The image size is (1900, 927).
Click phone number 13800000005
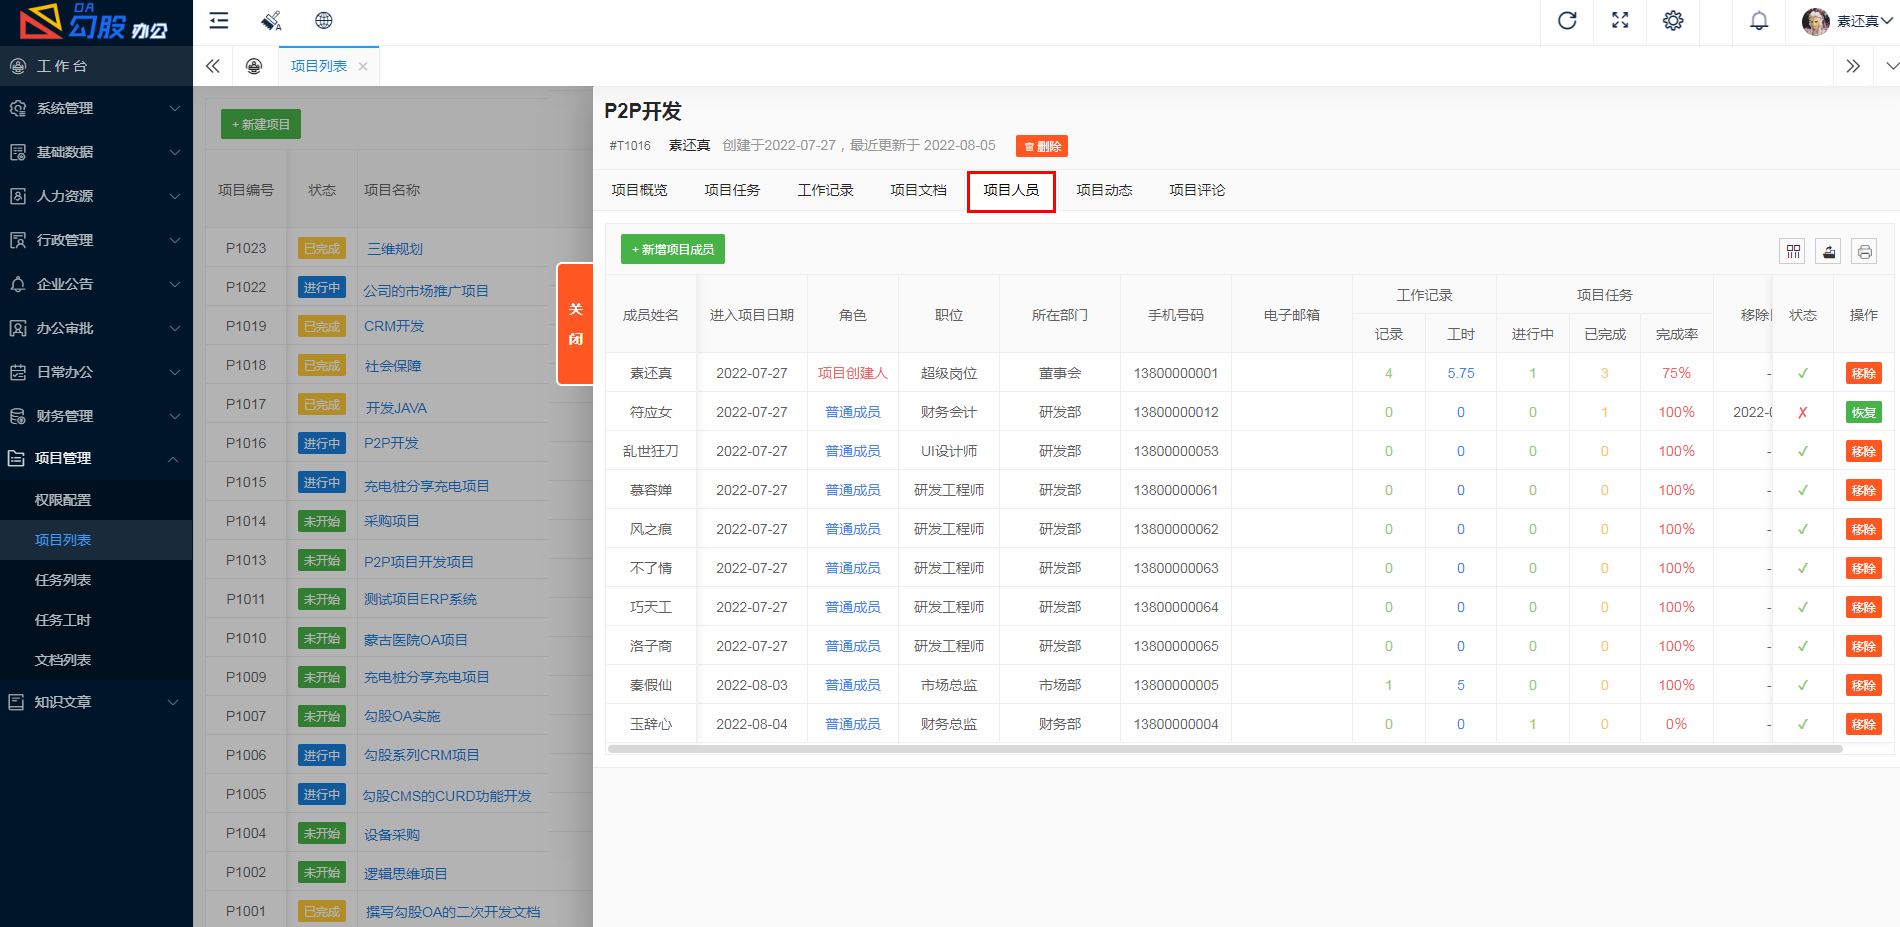coord(1176,685)
